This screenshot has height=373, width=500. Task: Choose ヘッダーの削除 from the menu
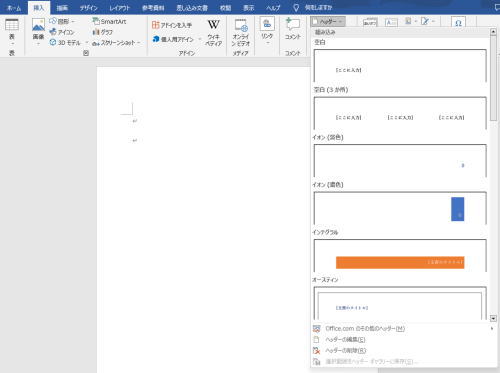coord(345,350)
